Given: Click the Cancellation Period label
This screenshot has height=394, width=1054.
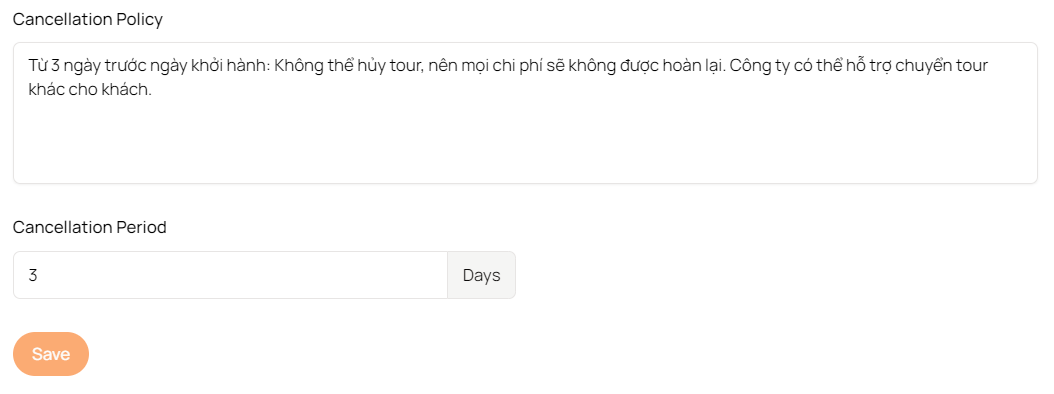Looking at the screenshot, I should (x=90, y=227).
